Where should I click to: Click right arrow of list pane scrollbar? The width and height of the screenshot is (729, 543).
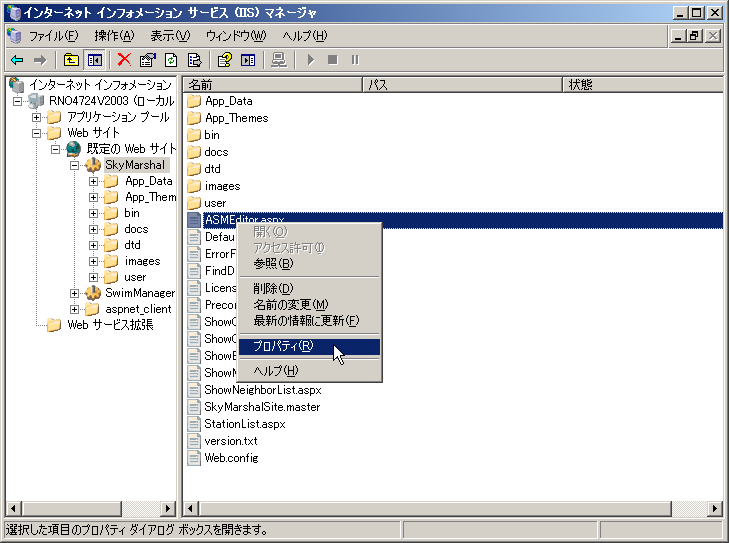click(x=715, y=509)
